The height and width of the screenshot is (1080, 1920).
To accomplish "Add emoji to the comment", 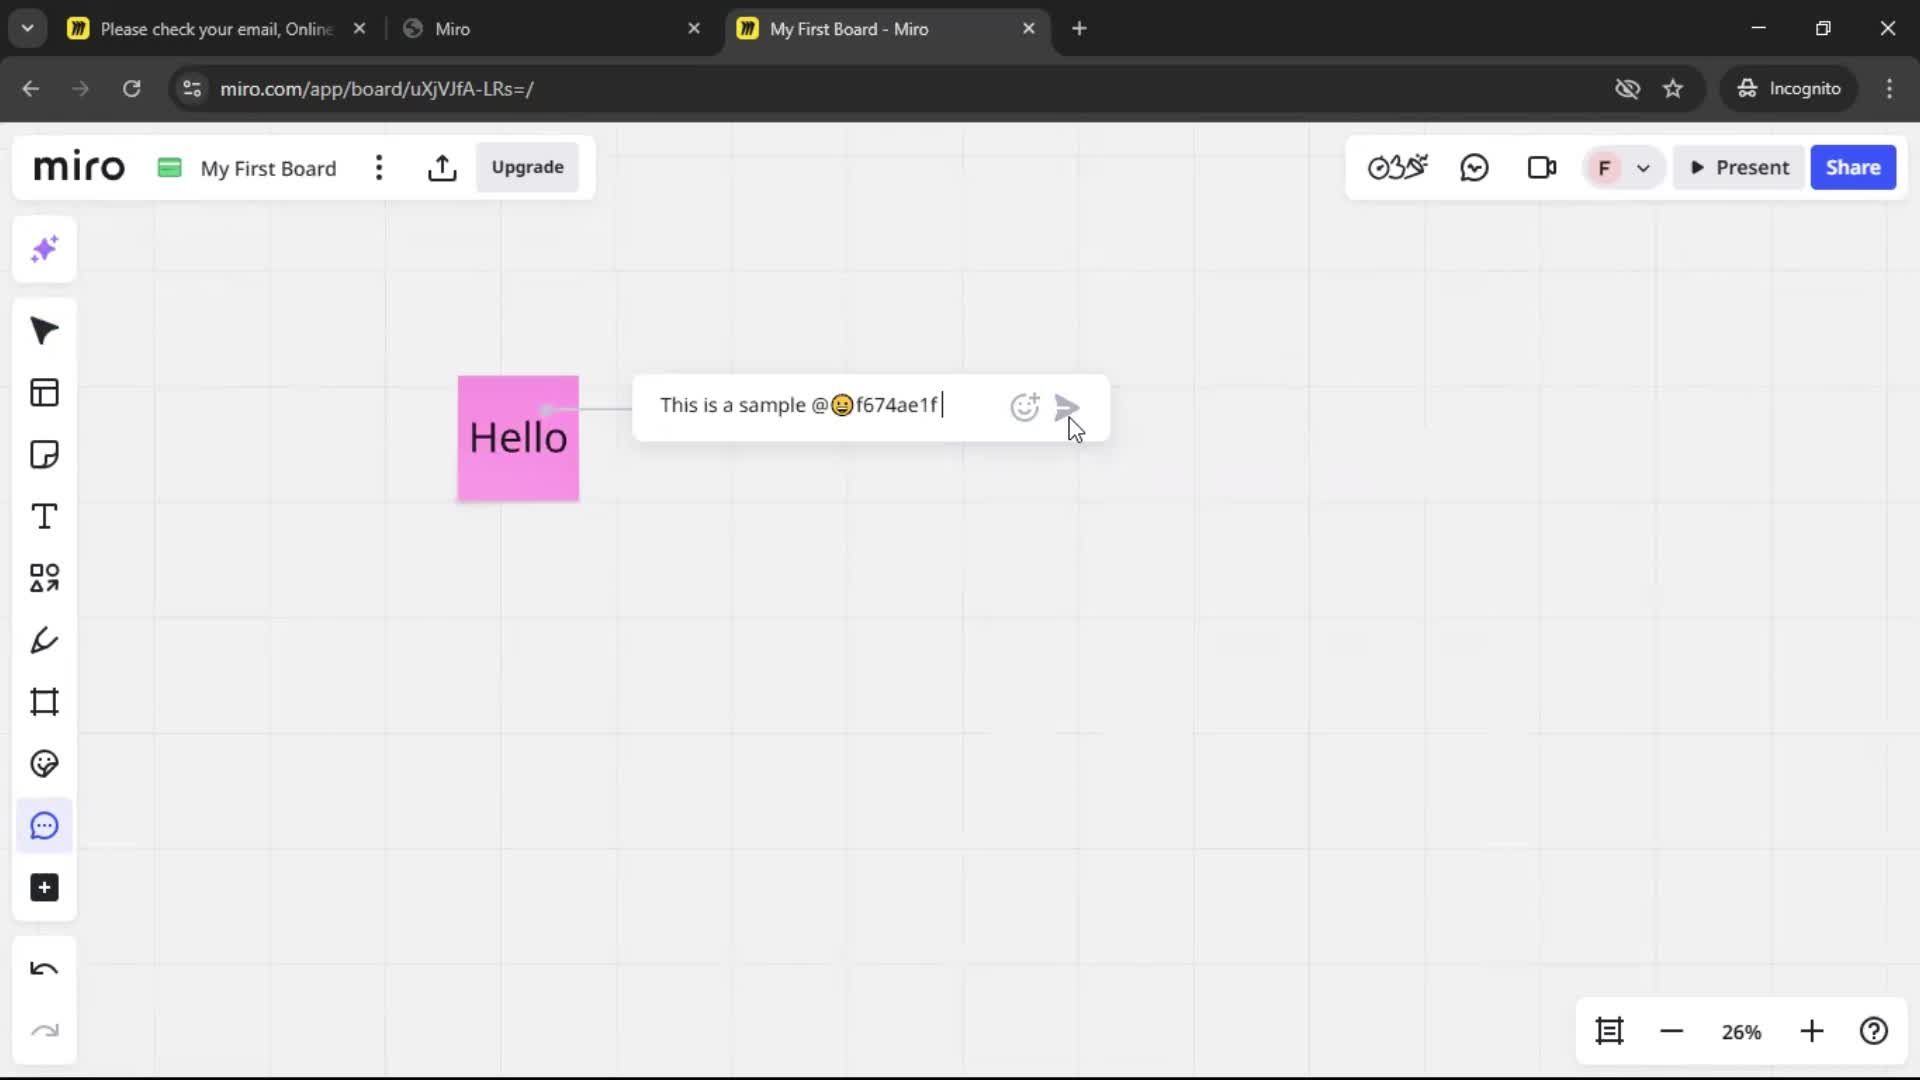I will pos(1025,407).
